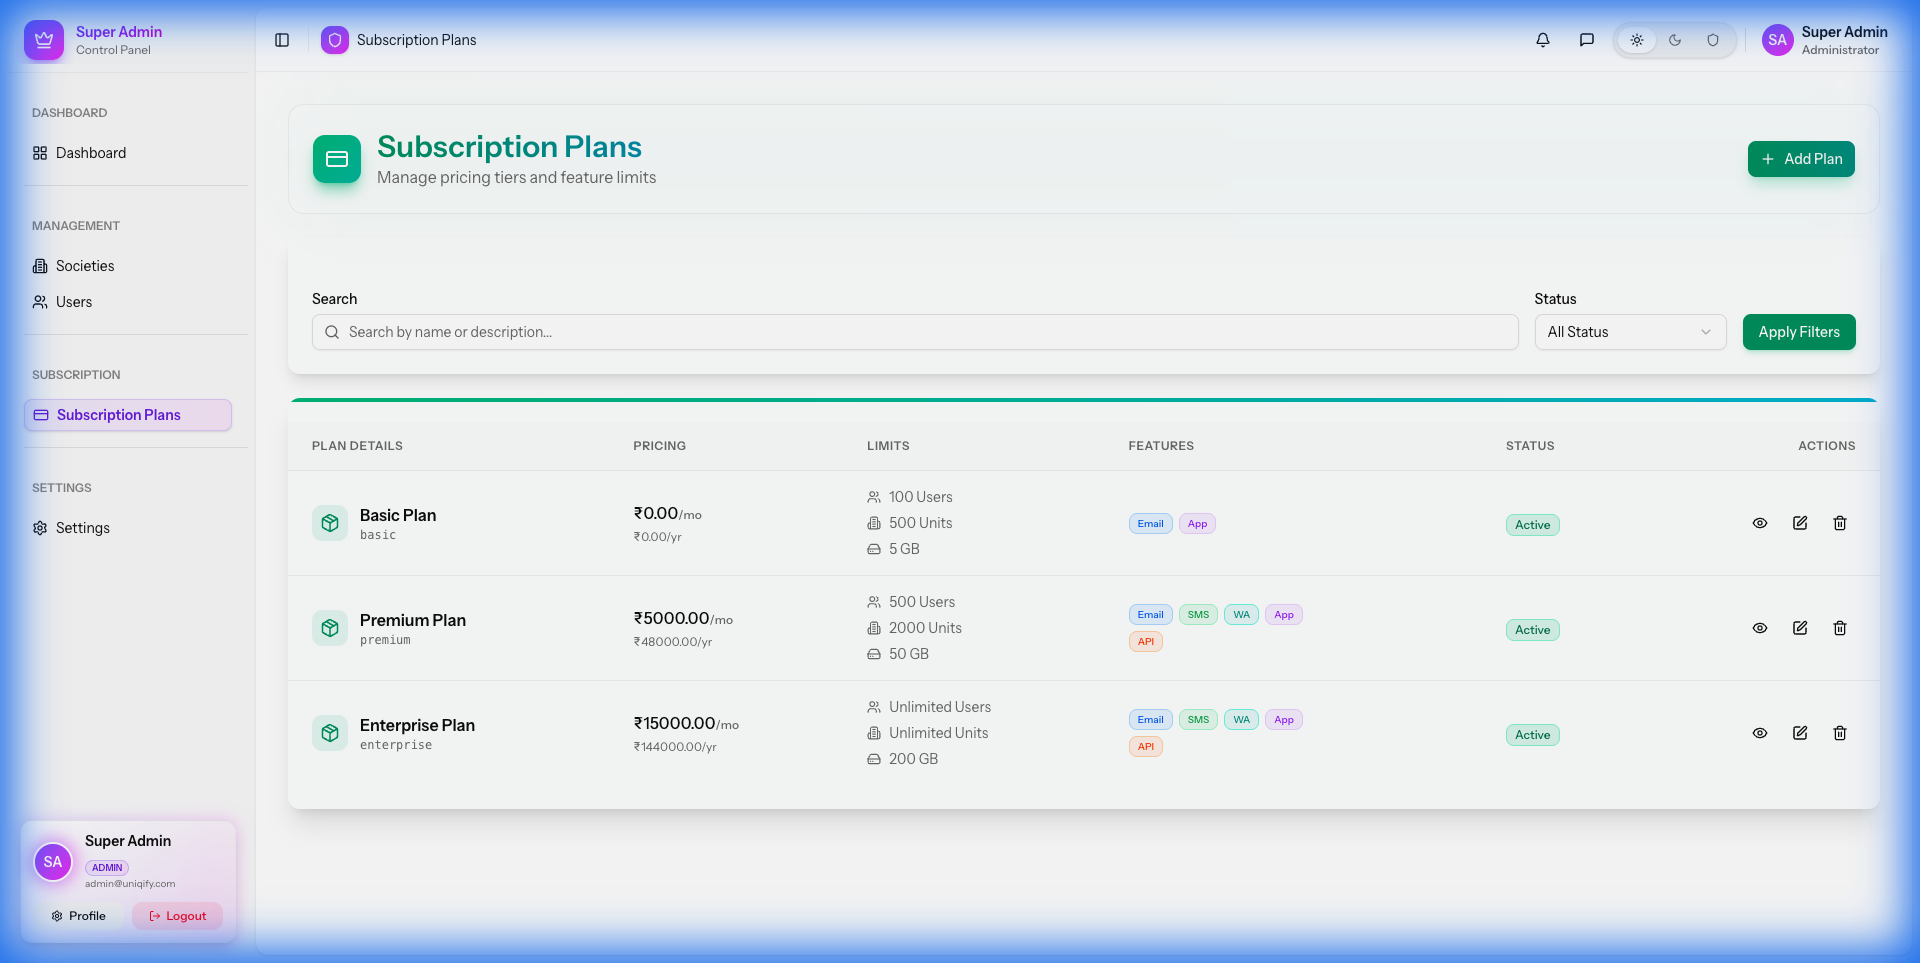1920x963 pixels.
Task: Click SA avatar in sidebar footer
Action: pyautogui.click(x=53, y=862)
